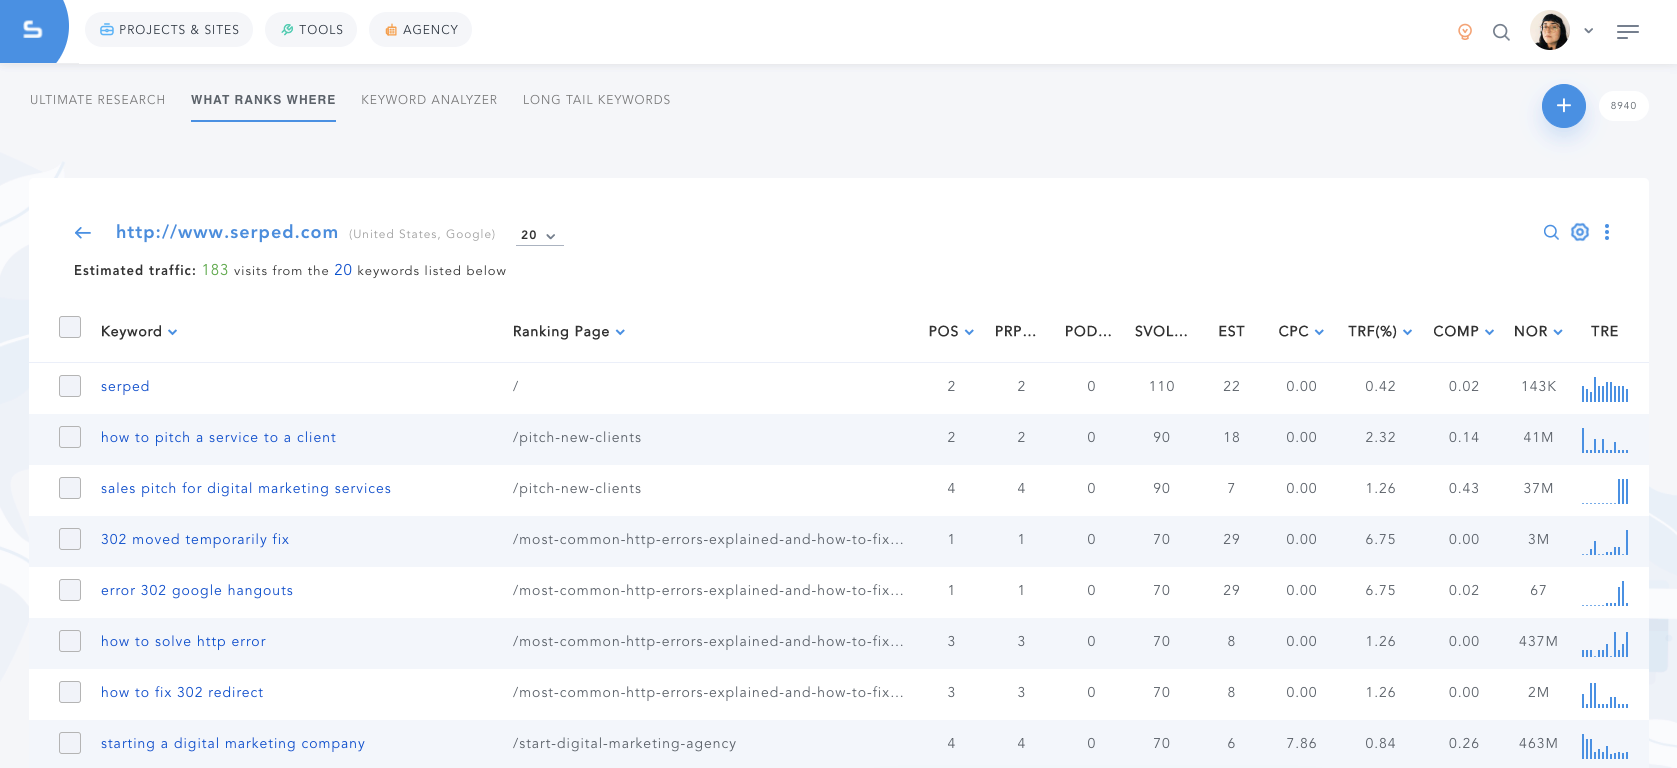The height and width of the screenshot is (768, 1677).
Task: Open the user avatar profile picture
Action: pos(1550,31)
